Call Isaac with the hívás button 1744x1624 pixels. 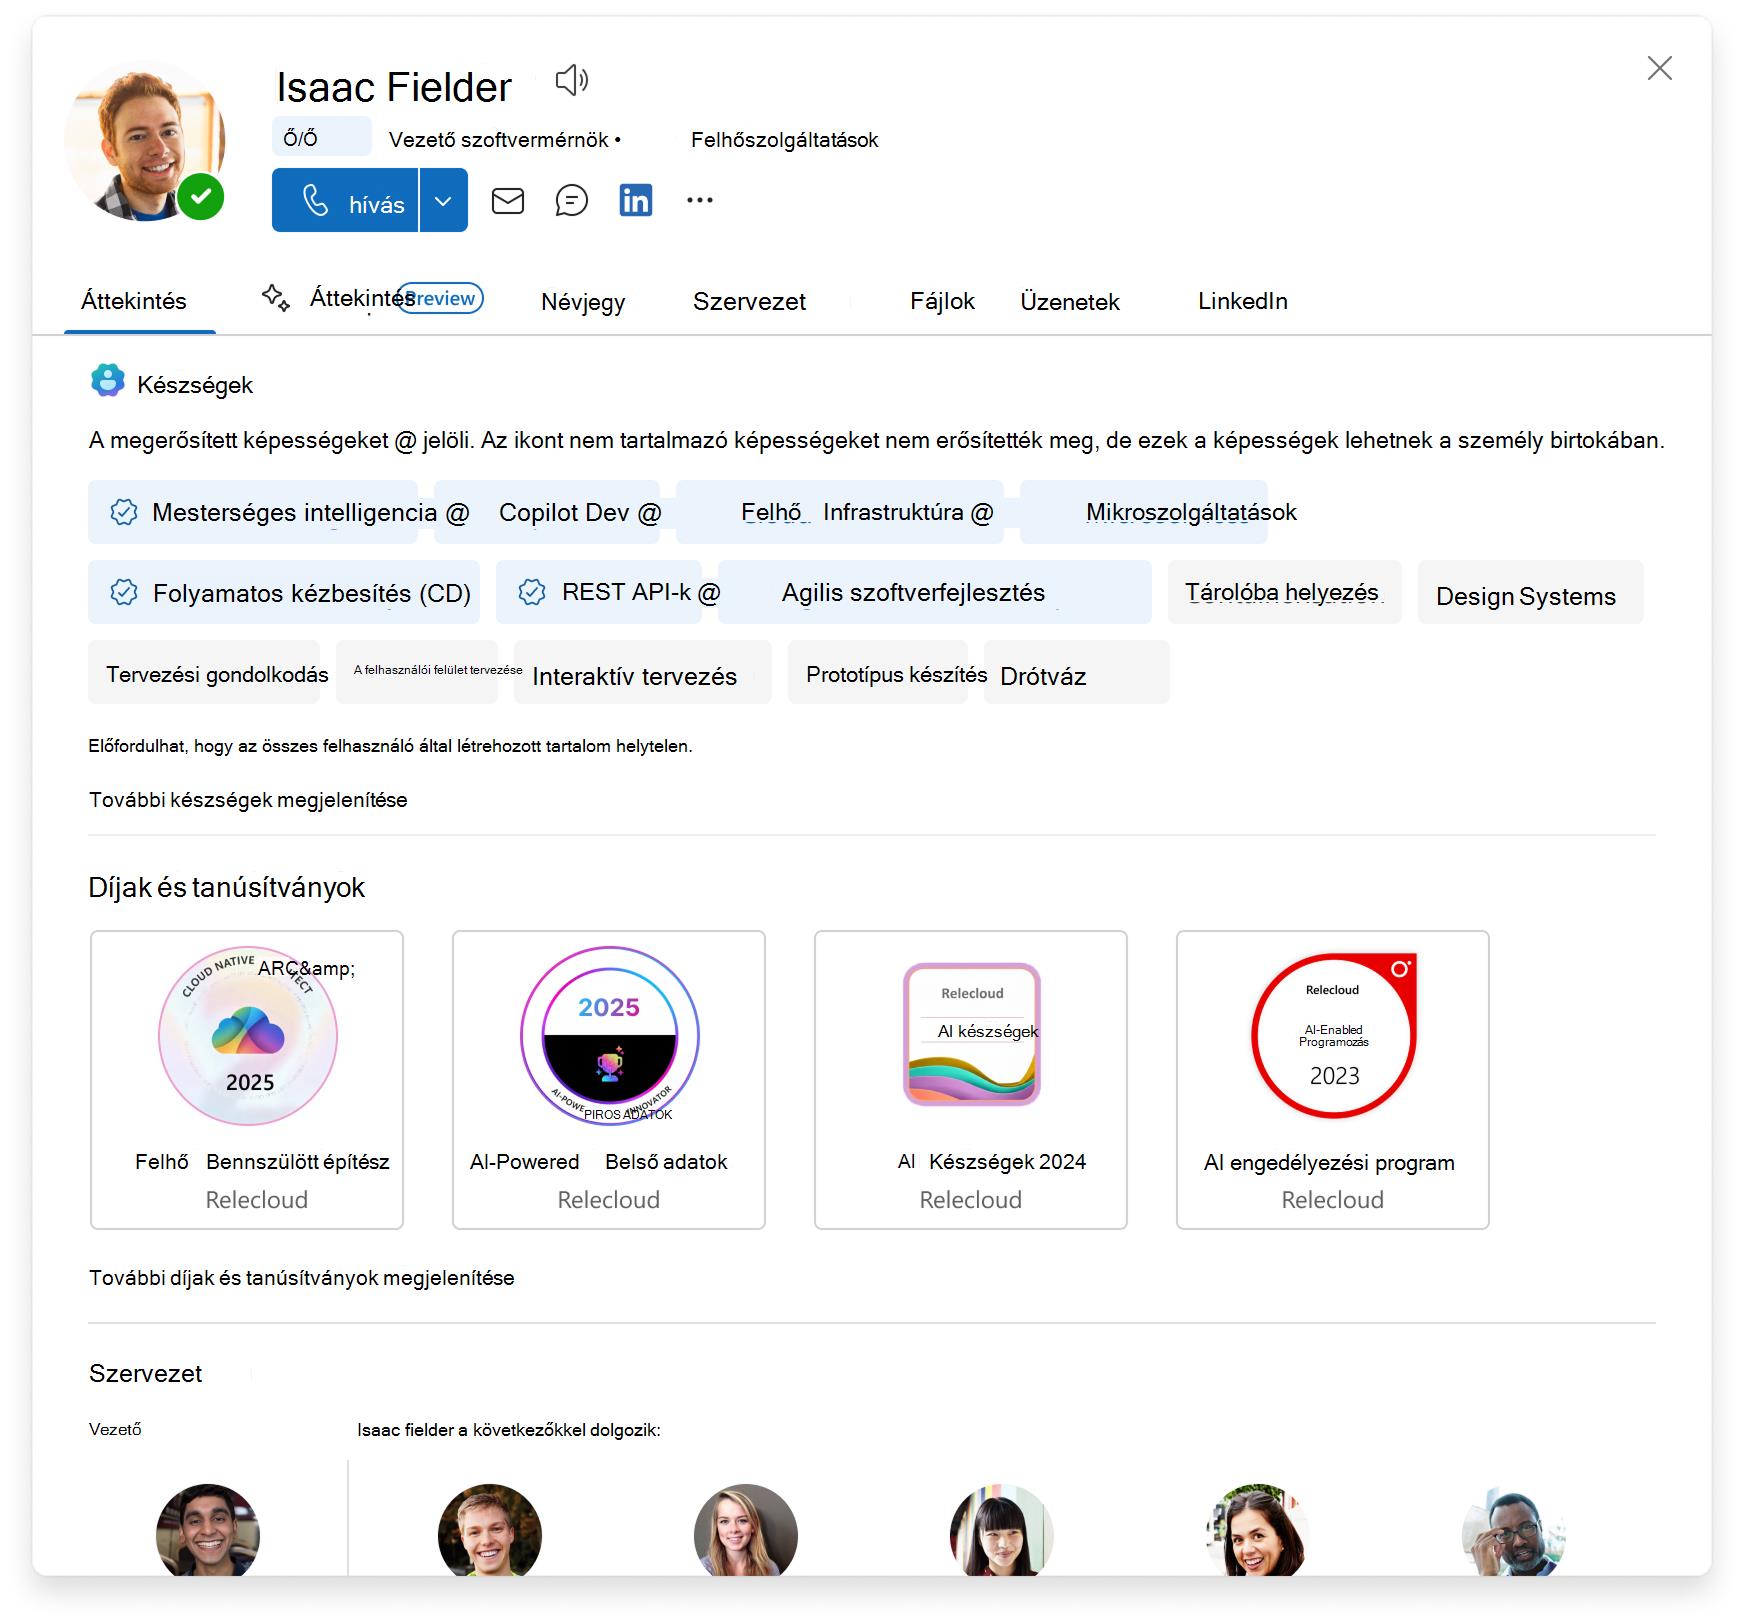(x=345, y=201)
